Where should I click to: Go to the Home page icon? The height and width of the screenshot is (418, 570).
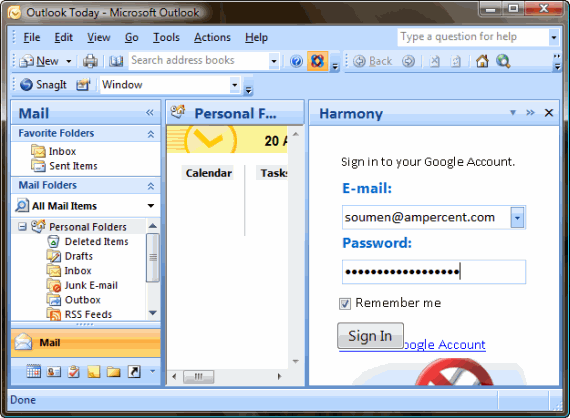(482, 61)
